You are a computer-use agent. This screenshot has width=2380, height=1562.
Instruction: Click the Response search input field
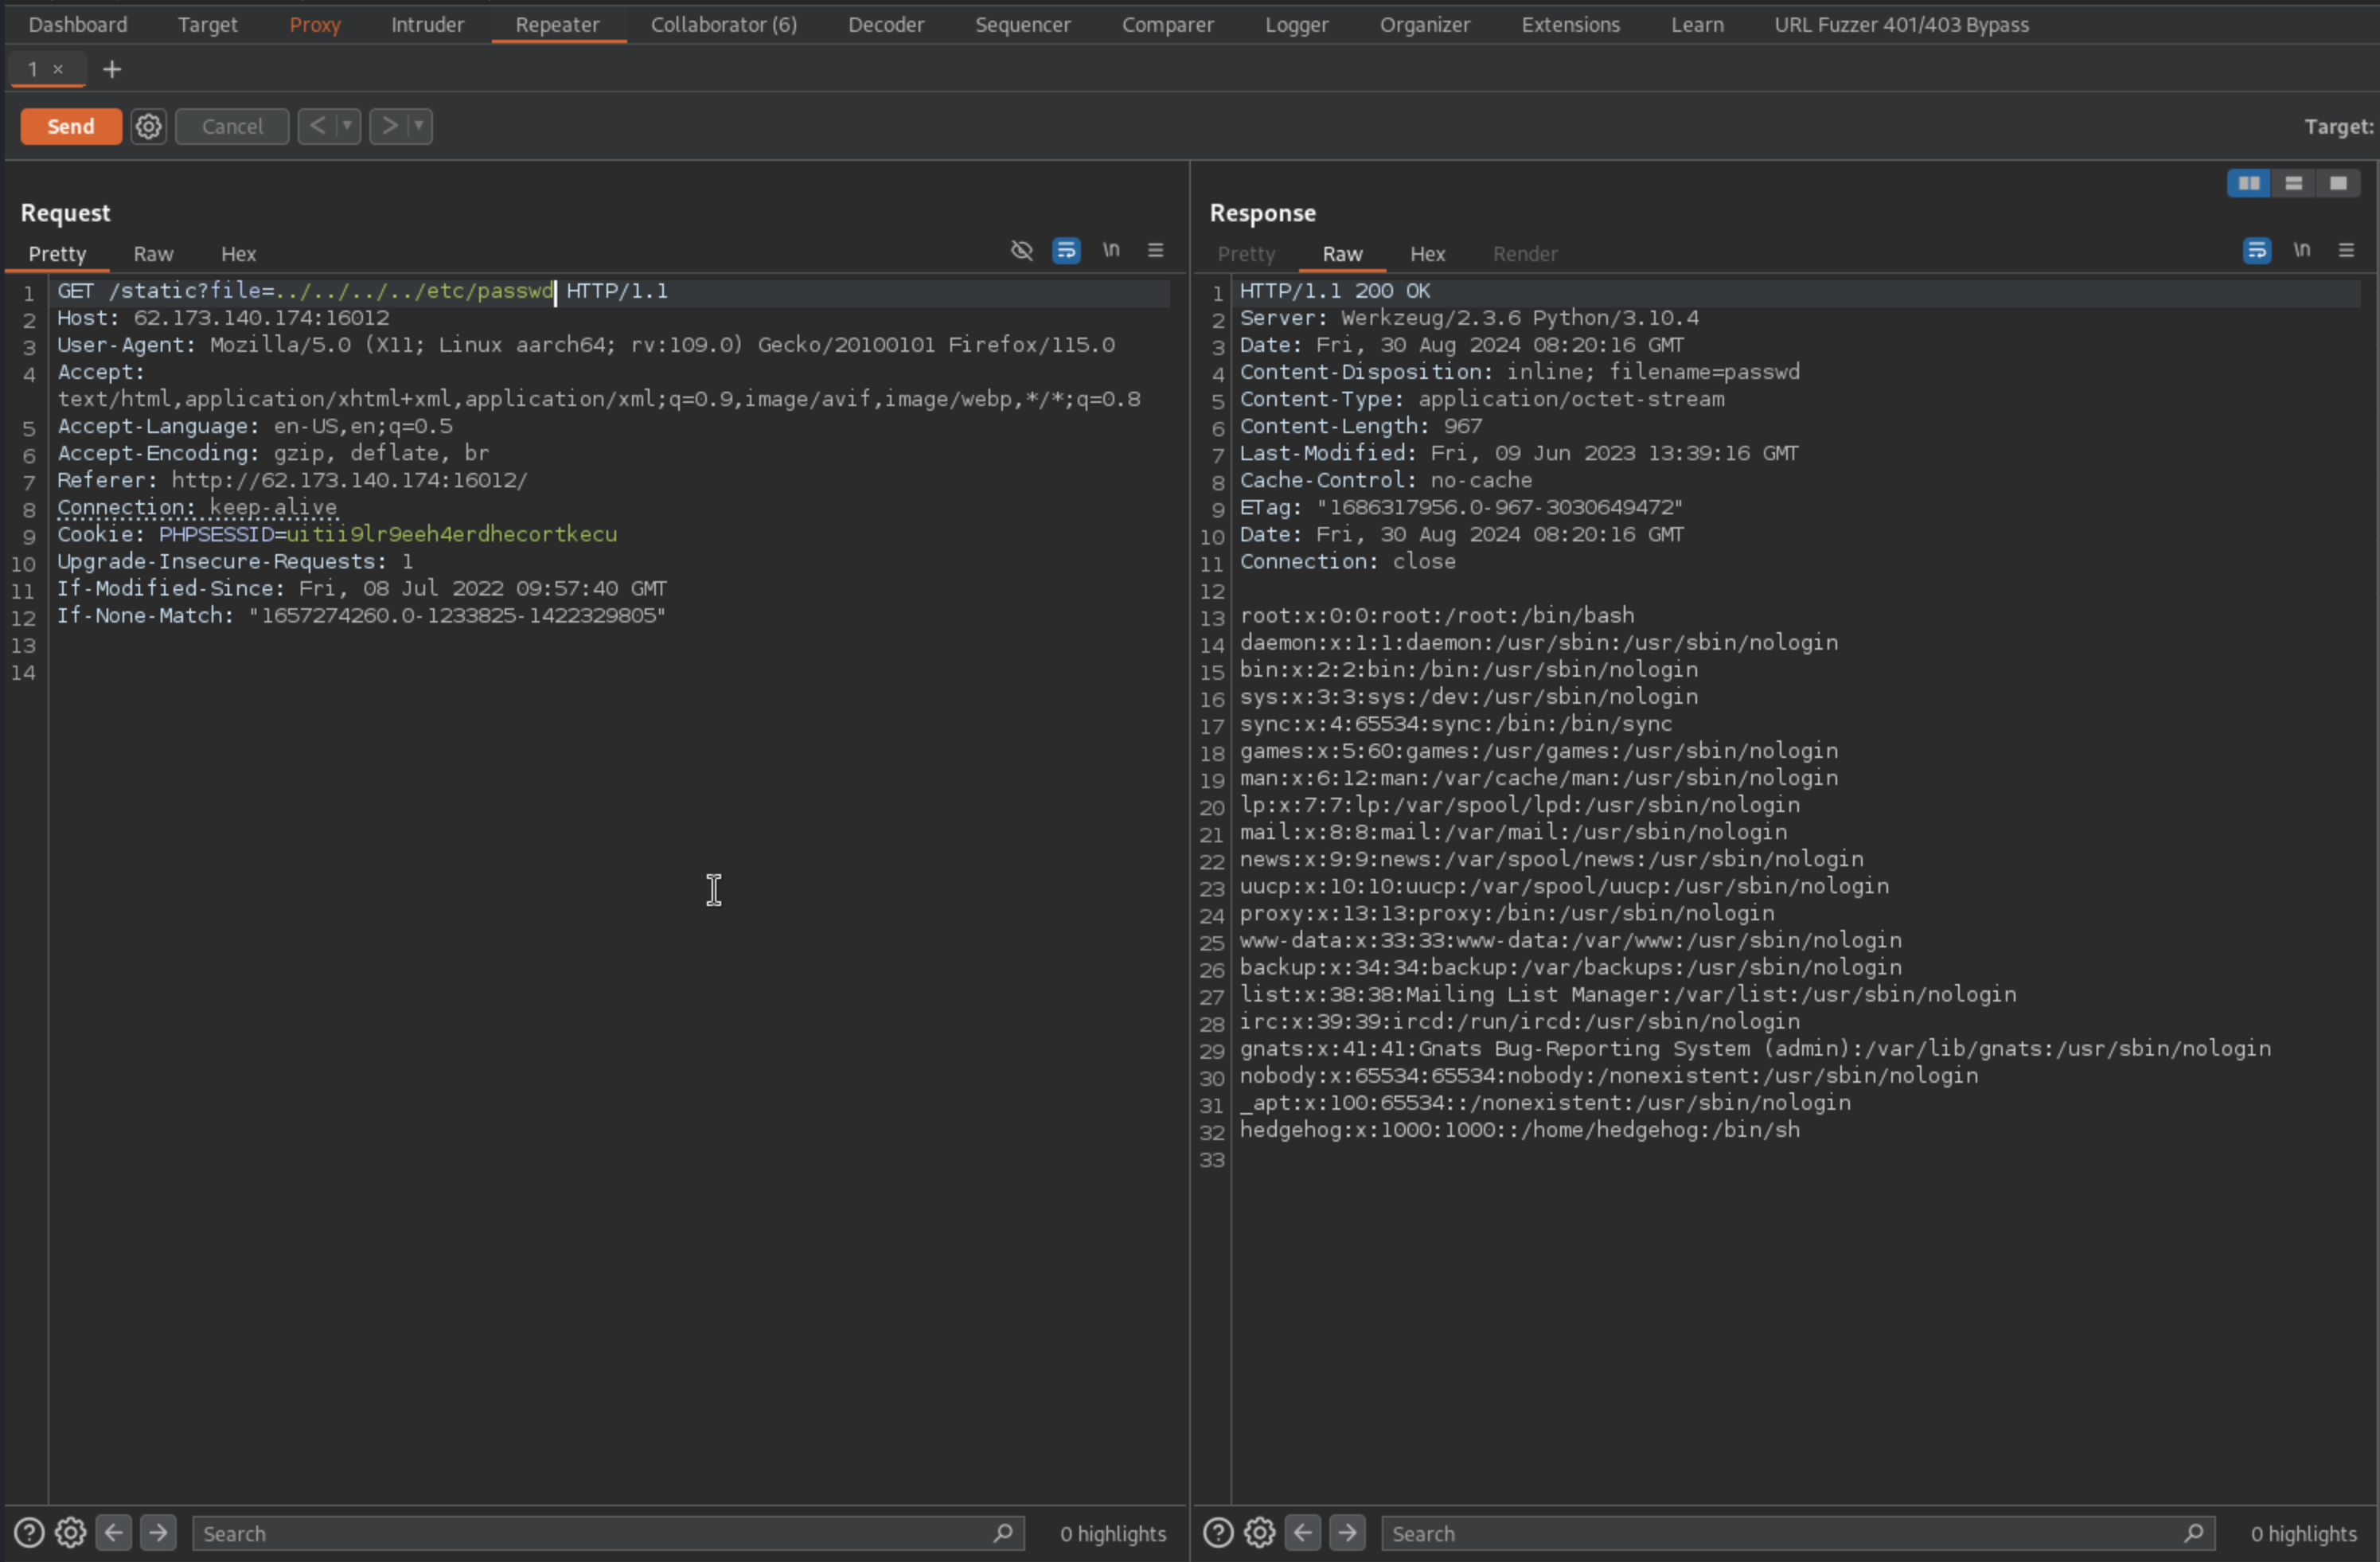(1780, 1532)
